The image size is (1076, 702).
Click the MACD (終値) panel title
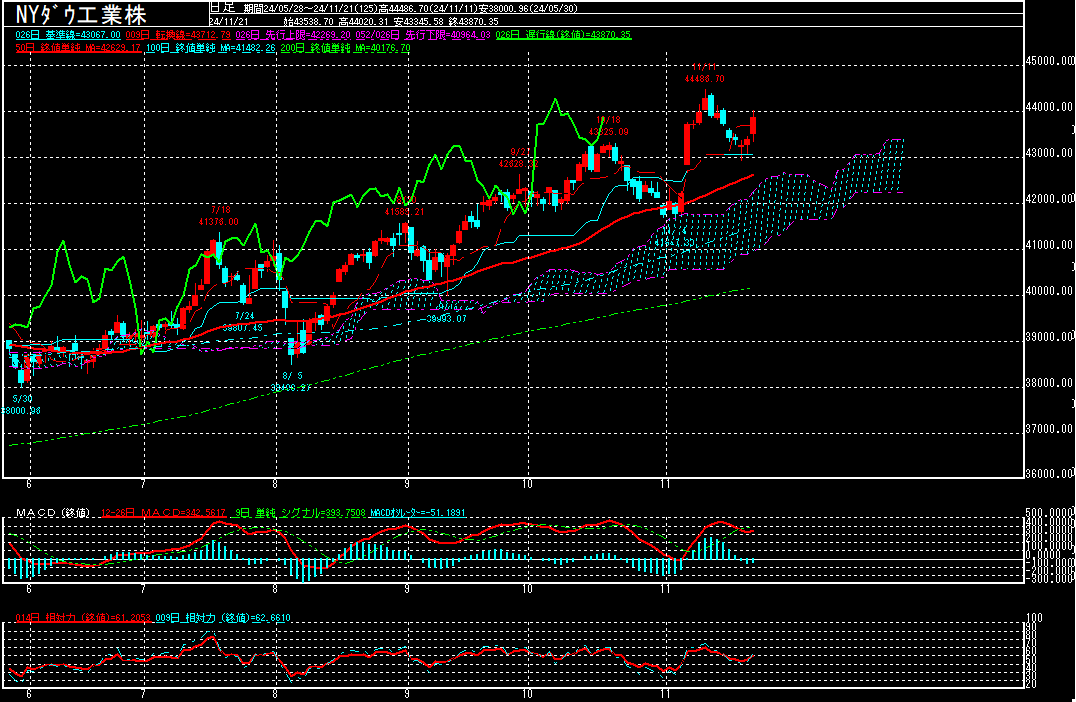click(53, 513)
